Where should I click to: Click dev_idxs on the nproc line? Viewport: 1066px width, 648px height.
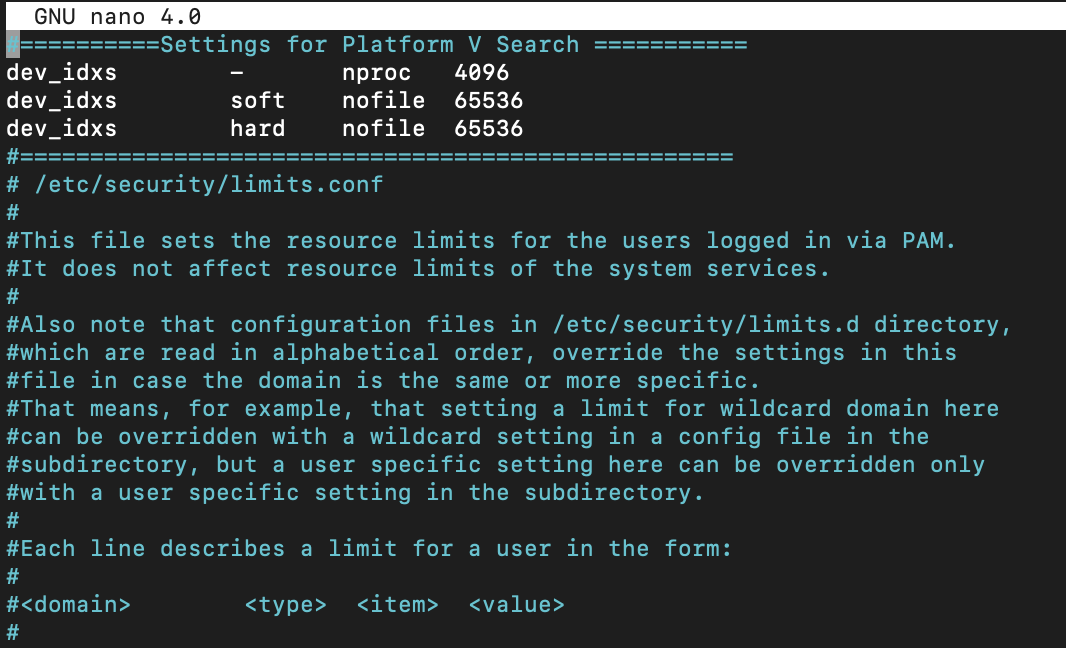pyautogui.click(x=61, y=73)
